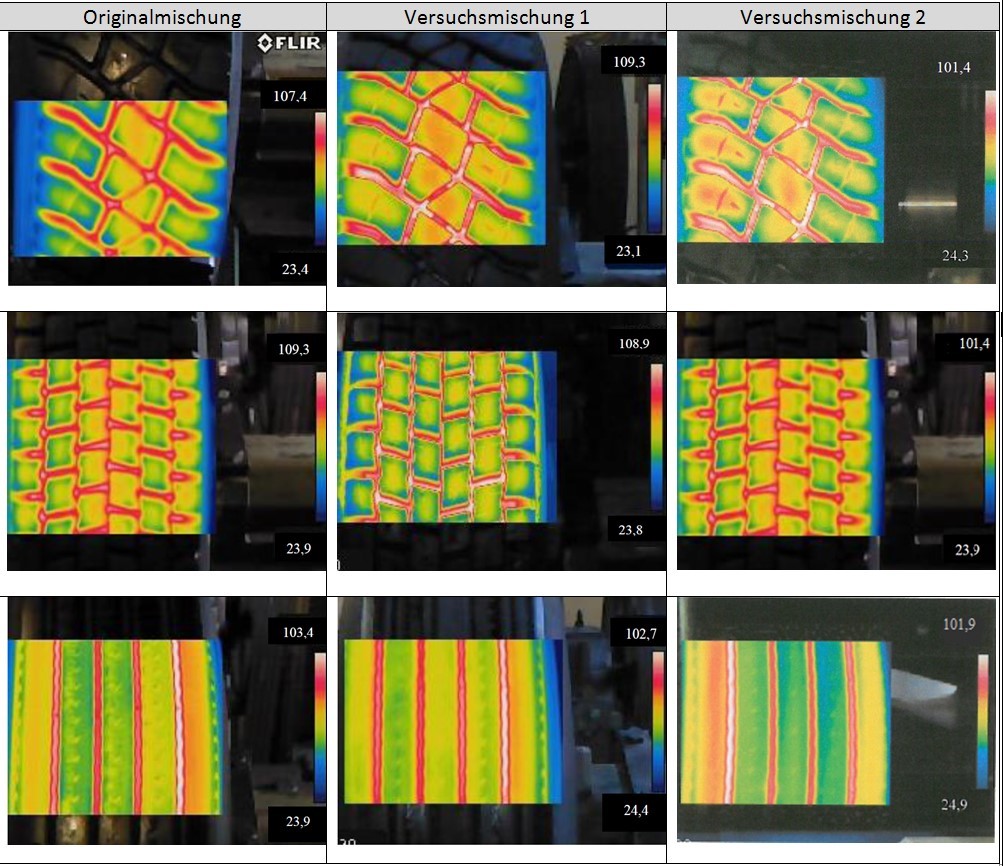Click the Versuchsmischung 1 column header
The height and width of the screenshot is (866, 1003).
(x=496, y=17)
